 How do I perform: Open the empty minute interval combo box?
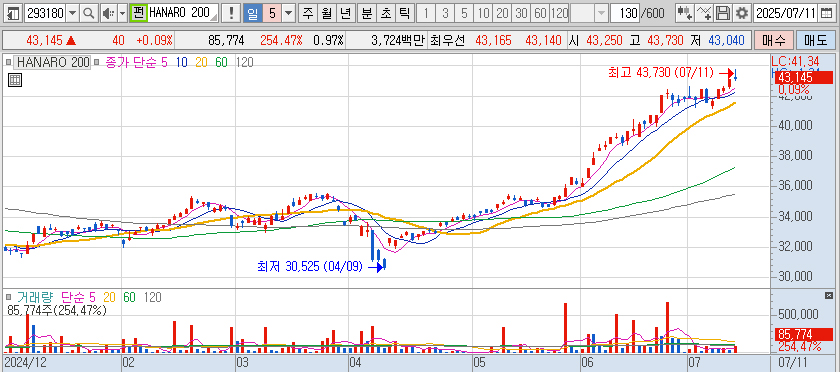click(589, 13)
